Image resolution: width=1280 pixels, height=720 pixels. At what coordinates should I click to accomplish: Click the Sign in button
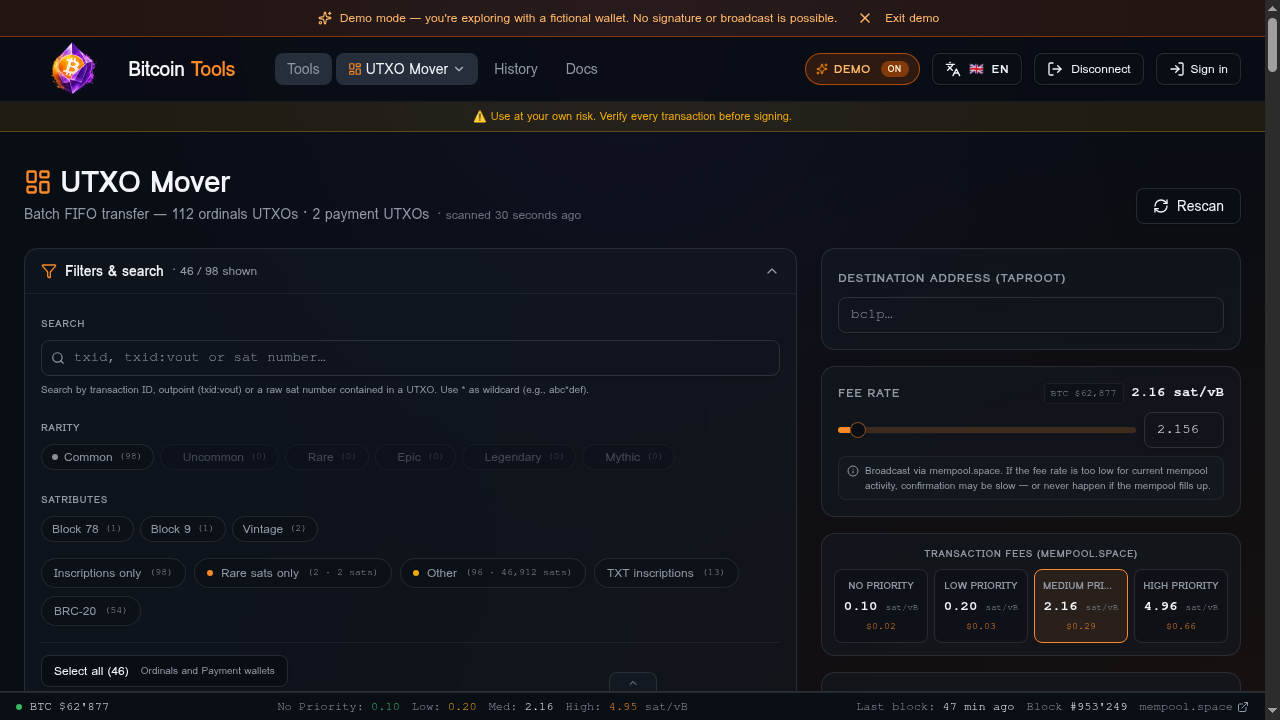(1198, 69)
